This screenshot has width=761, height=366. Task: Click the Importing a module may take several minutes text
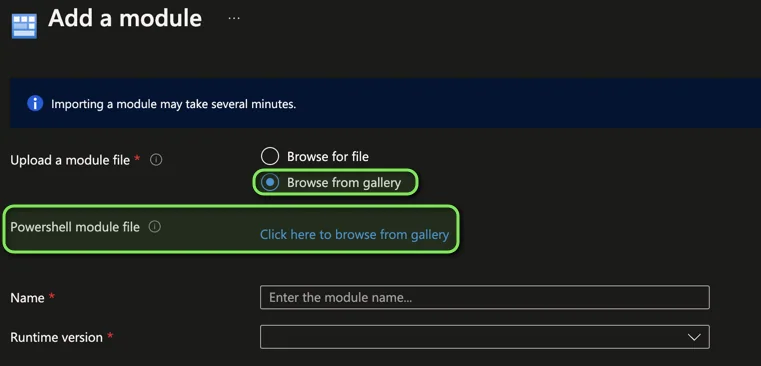(173, 104)
